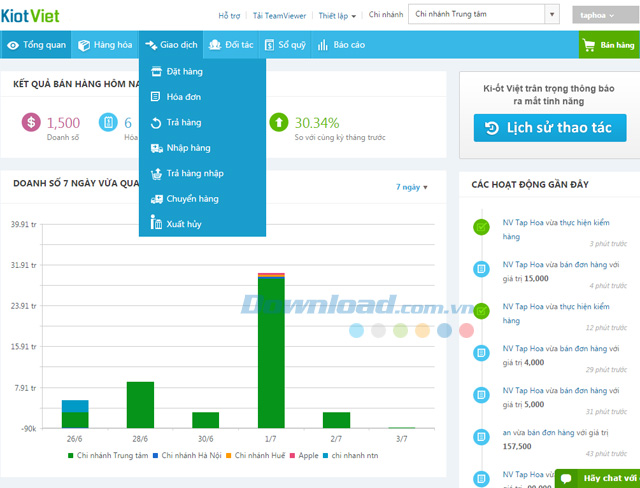
Task: Open the Tổng quan tab
Action: pyautogui.click(x=35, y=45)
